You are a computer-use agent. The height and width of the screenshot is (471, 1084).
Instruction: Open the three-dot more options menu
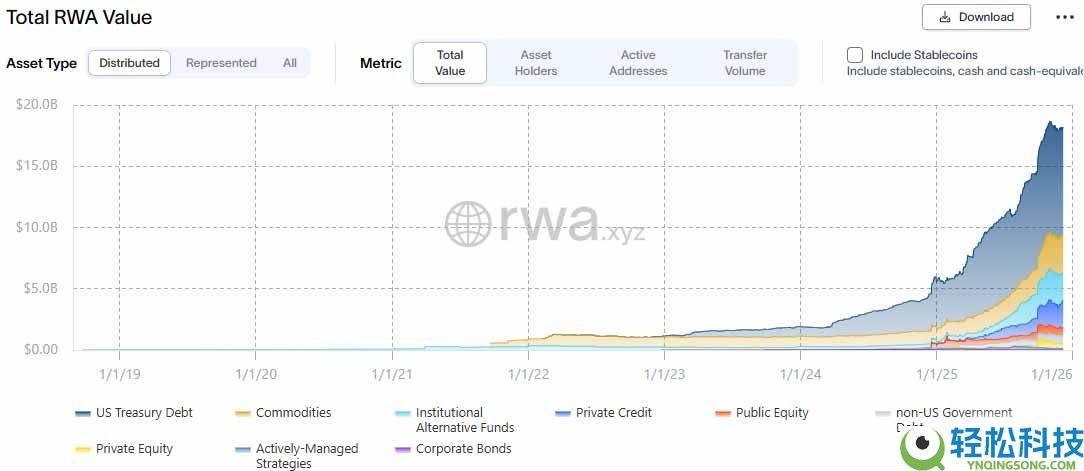click(x=1064, y=17)
